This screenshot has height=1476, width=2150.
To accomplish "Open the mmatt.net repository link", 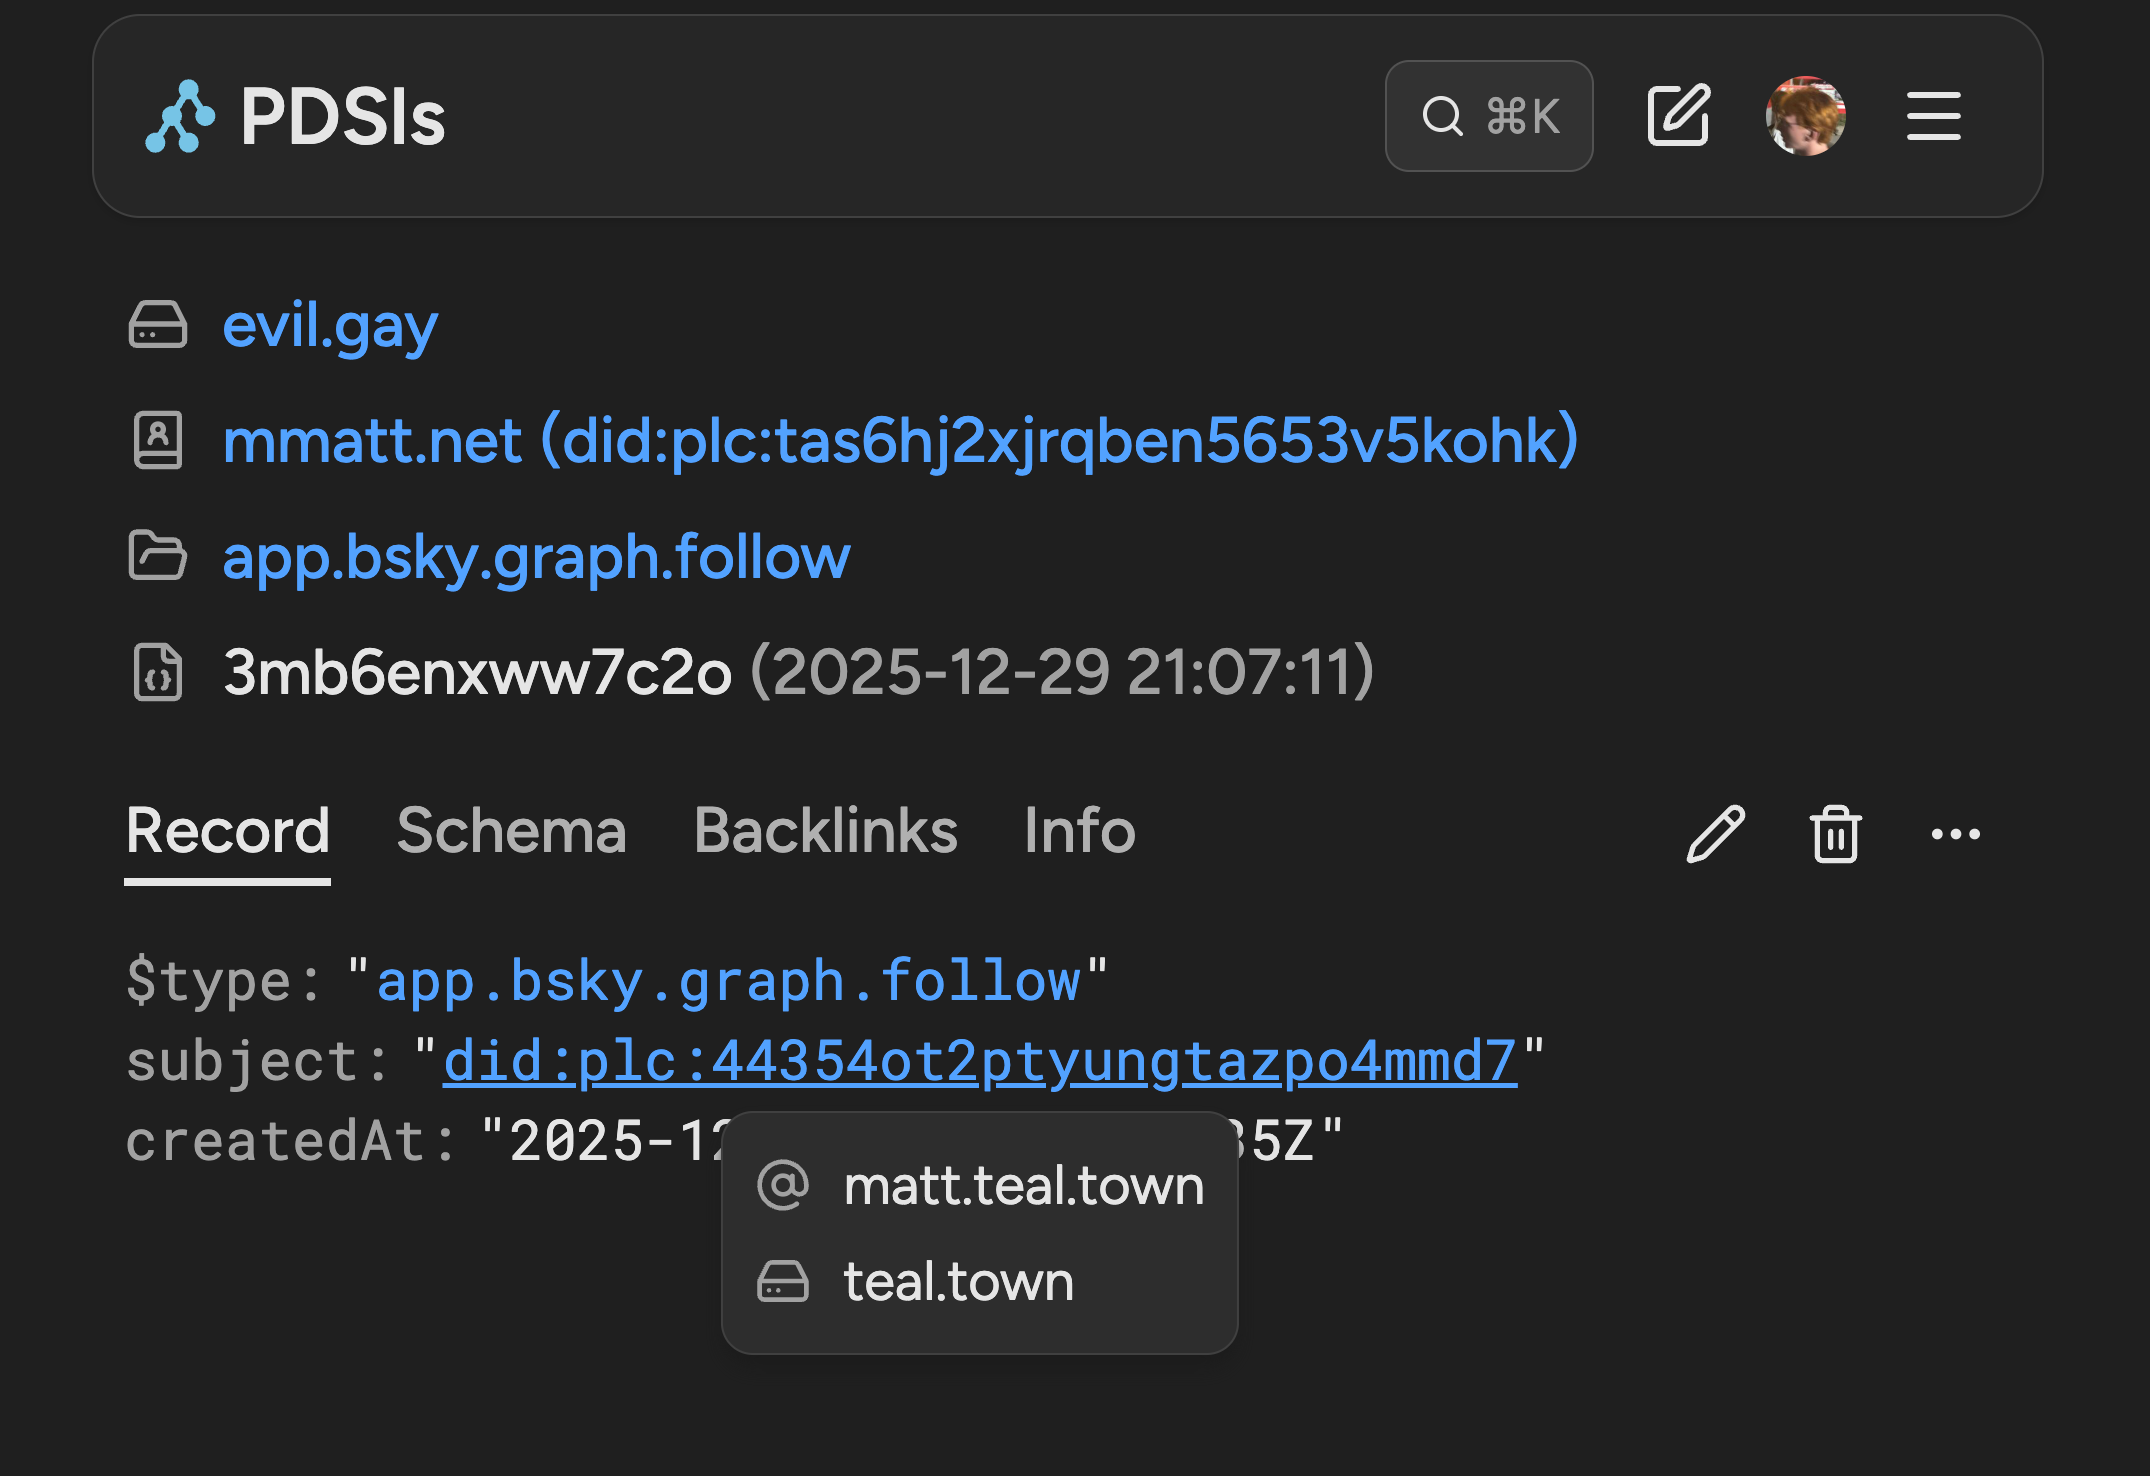I will [900, 440].
